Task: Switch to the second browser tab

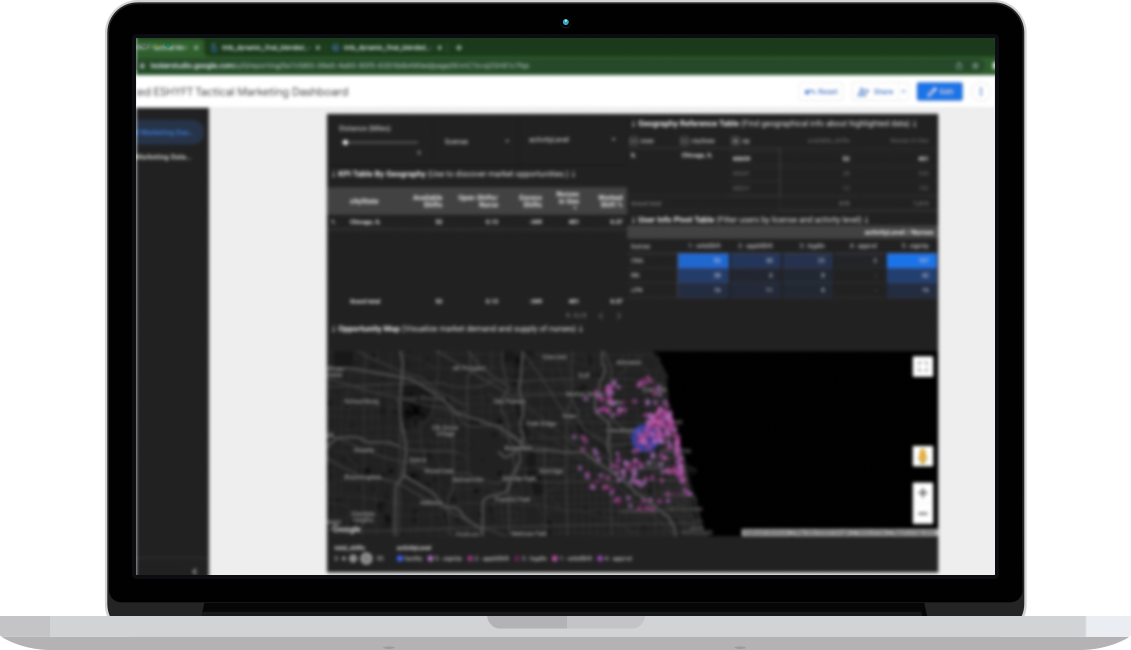Action: click(x=264, y=48)
